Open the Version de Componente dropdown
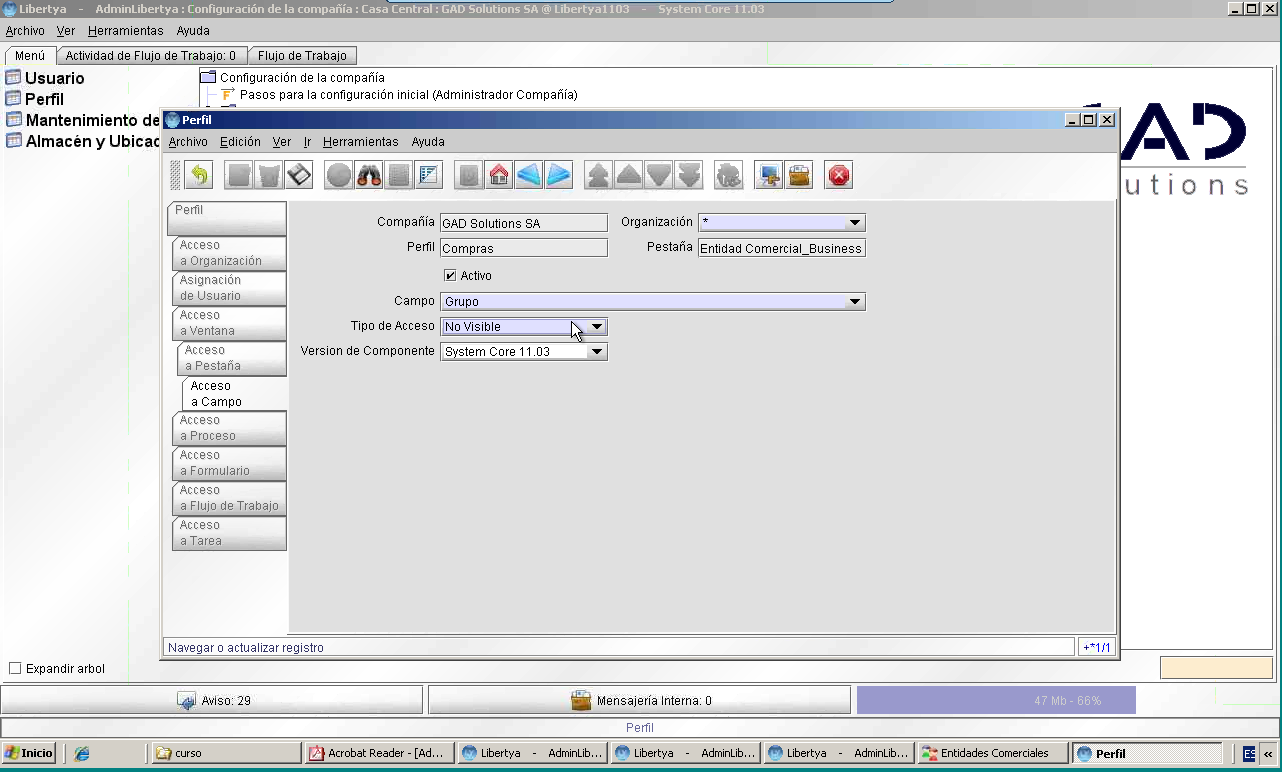 (597, 352)
